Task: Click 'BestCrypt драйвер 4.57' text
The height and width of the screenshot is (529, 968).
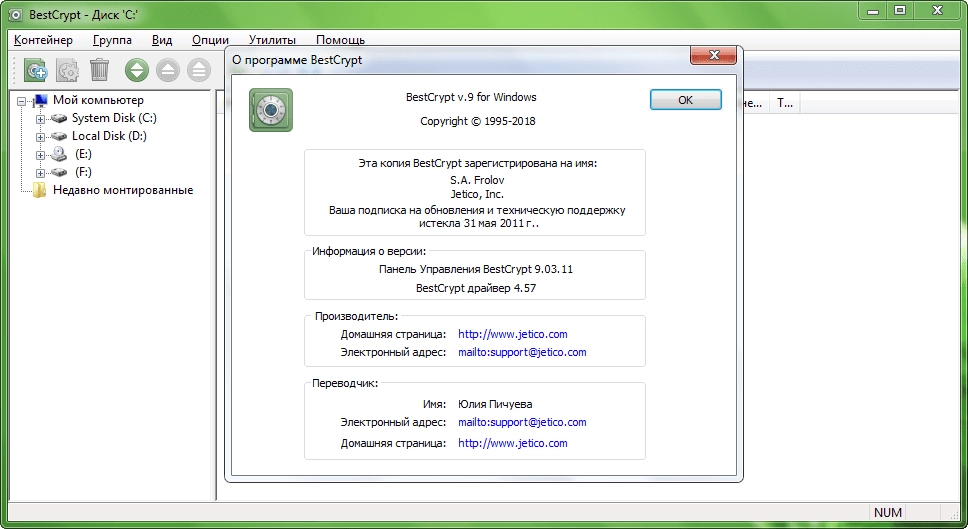Action: 476,288
